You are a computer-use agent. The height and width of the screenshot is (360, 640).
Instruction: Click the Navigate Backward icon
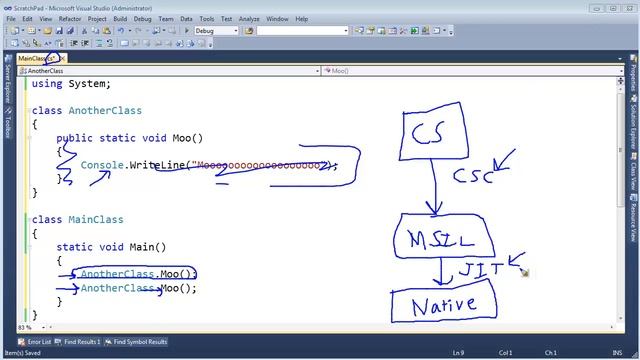pyautogui.click(x=156, y=31)
